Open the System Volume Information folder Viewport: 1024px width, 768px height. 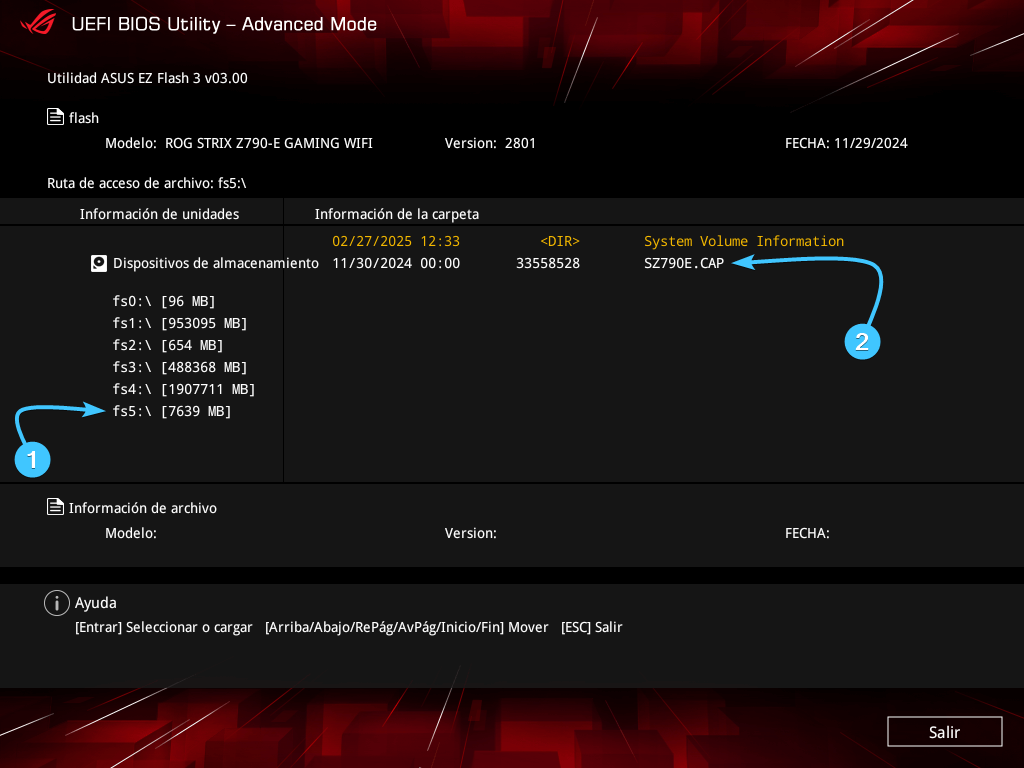pyautogui.click(x=744, y=241)
